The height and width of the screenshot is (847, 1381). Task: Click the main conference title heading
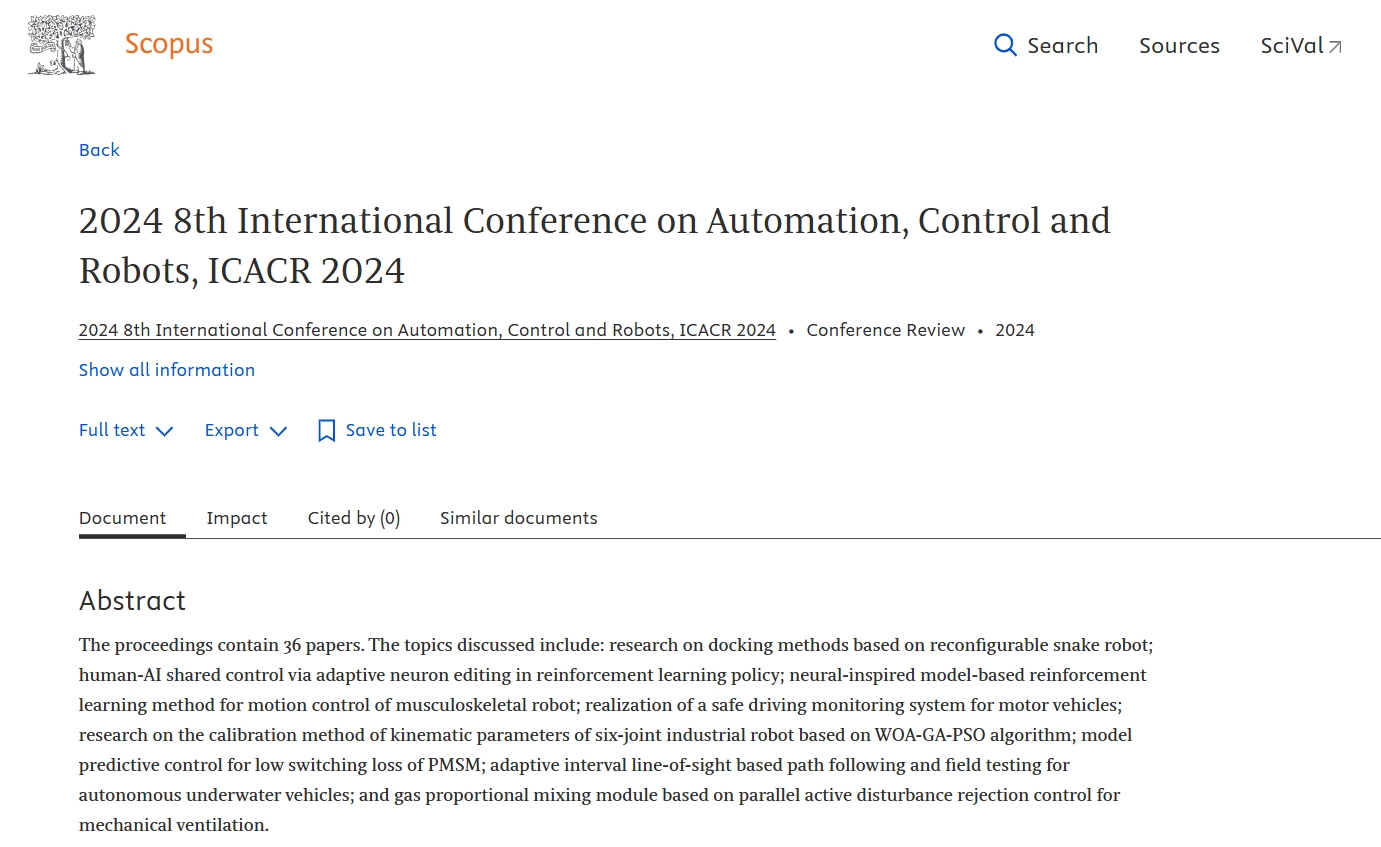pyautogui.click(x=595, y=245)
